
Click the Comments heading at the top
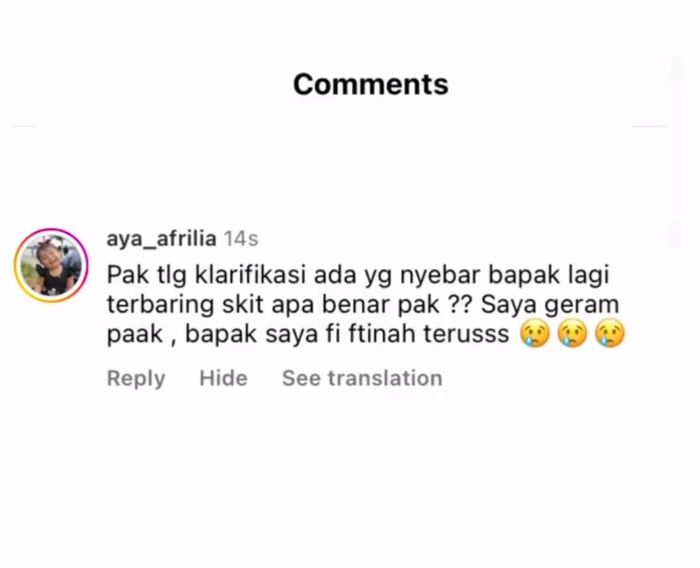371,84
